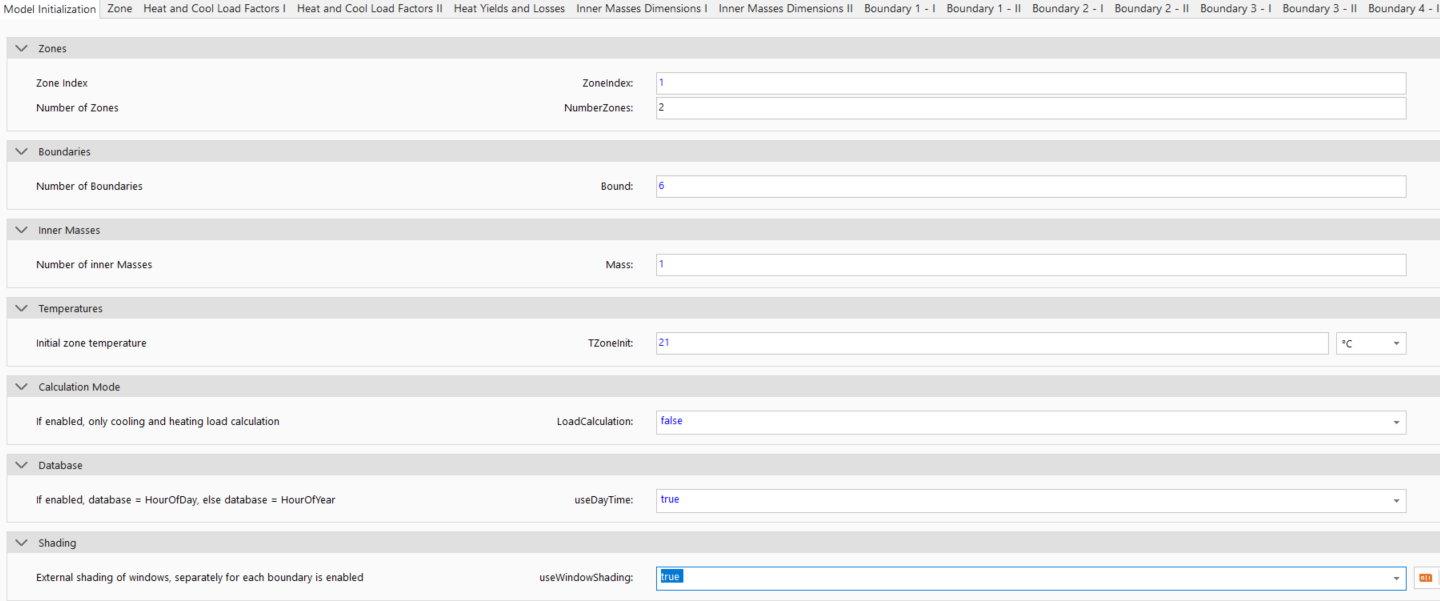This screenshot has width=1440, height=601.
Task: Switch to Boundary 1 - II tab
Action: click(x=984, y=9)
